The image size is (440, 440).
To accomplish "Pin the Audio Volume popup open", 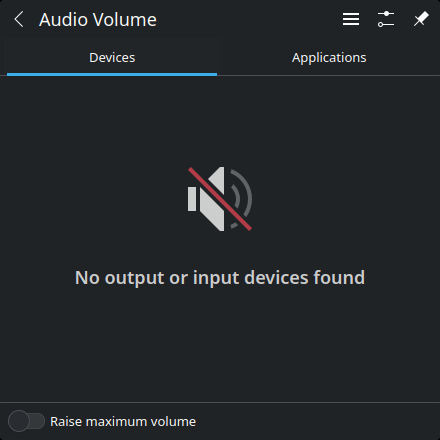I will (x=421, y=19).
